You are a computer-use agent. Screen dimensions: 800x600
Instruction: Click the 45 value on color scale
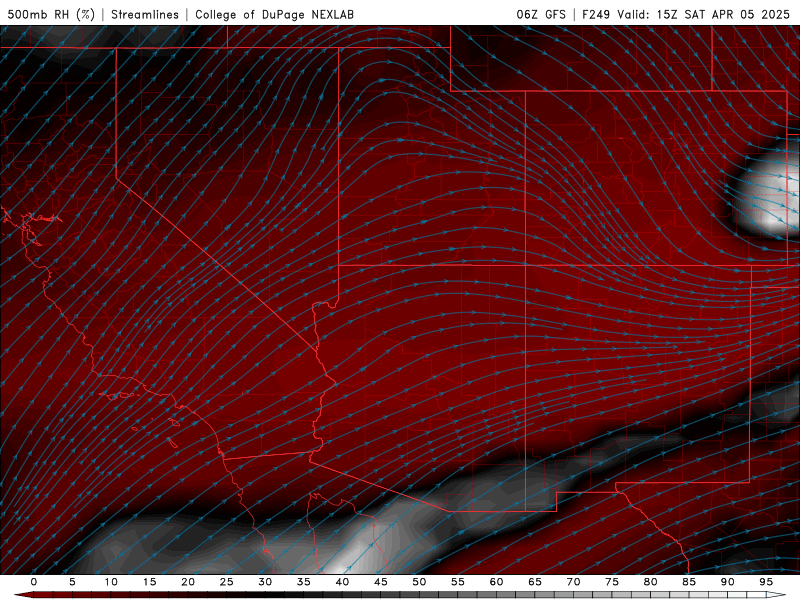coord(381,582)
